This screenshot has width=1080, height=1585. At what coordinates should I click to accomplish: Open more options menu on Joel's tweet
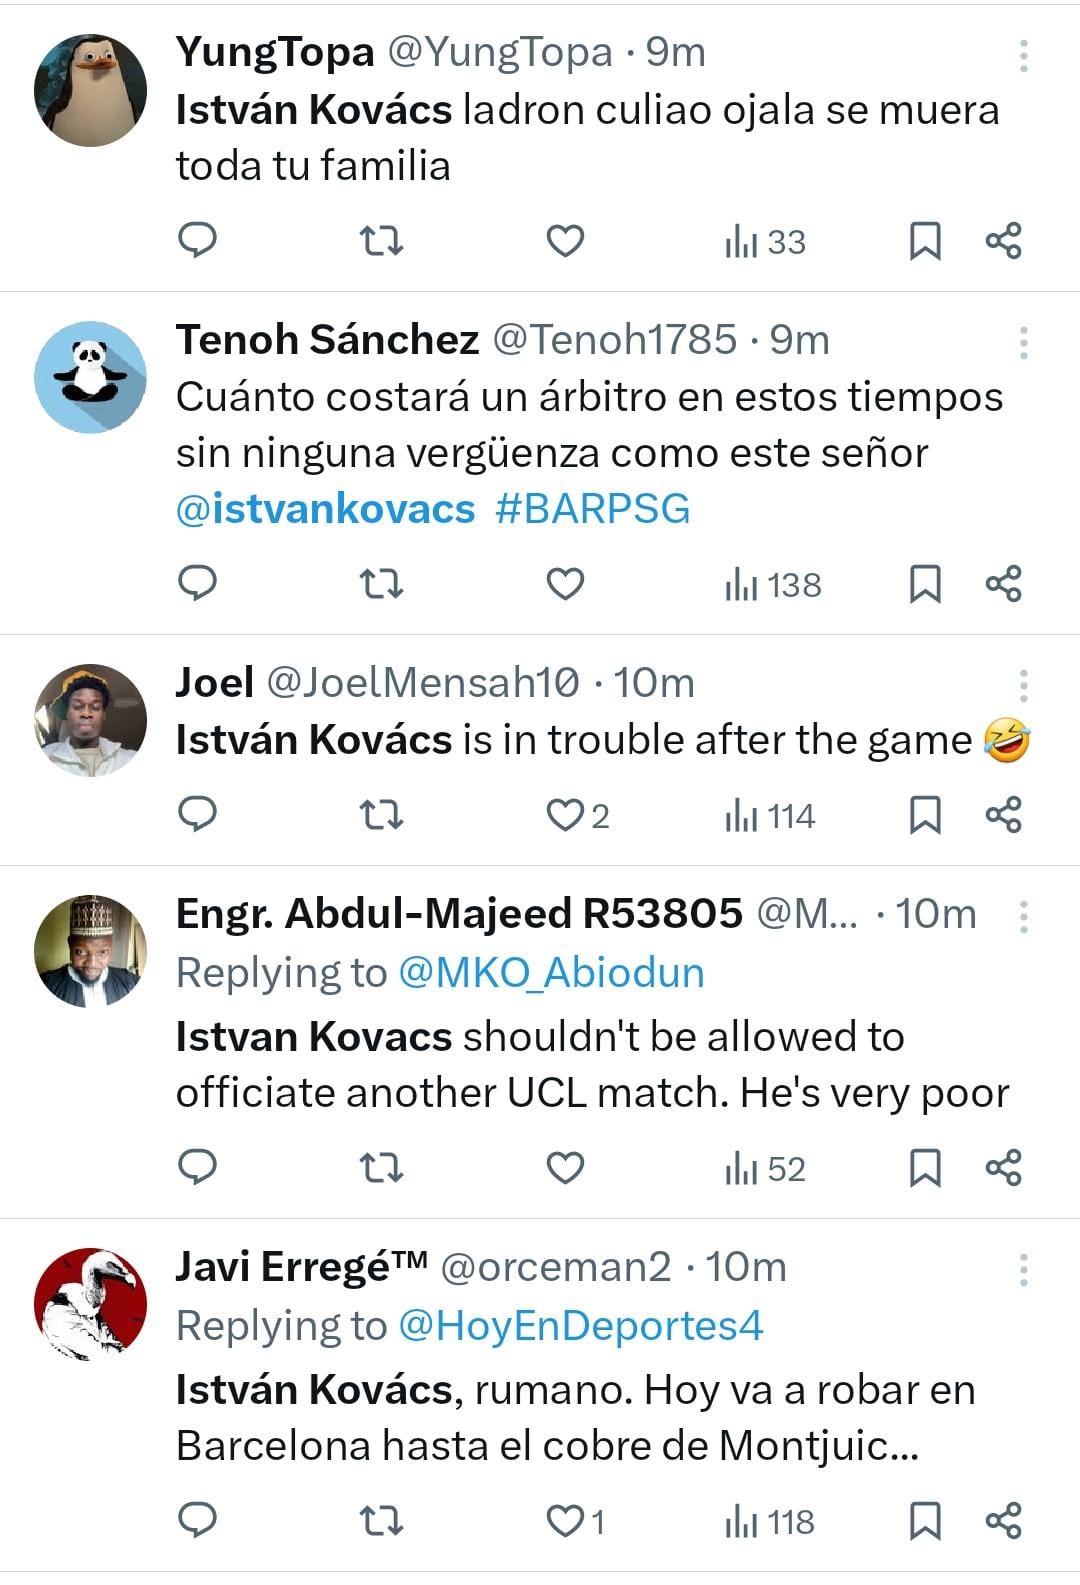click(1023, 686)
